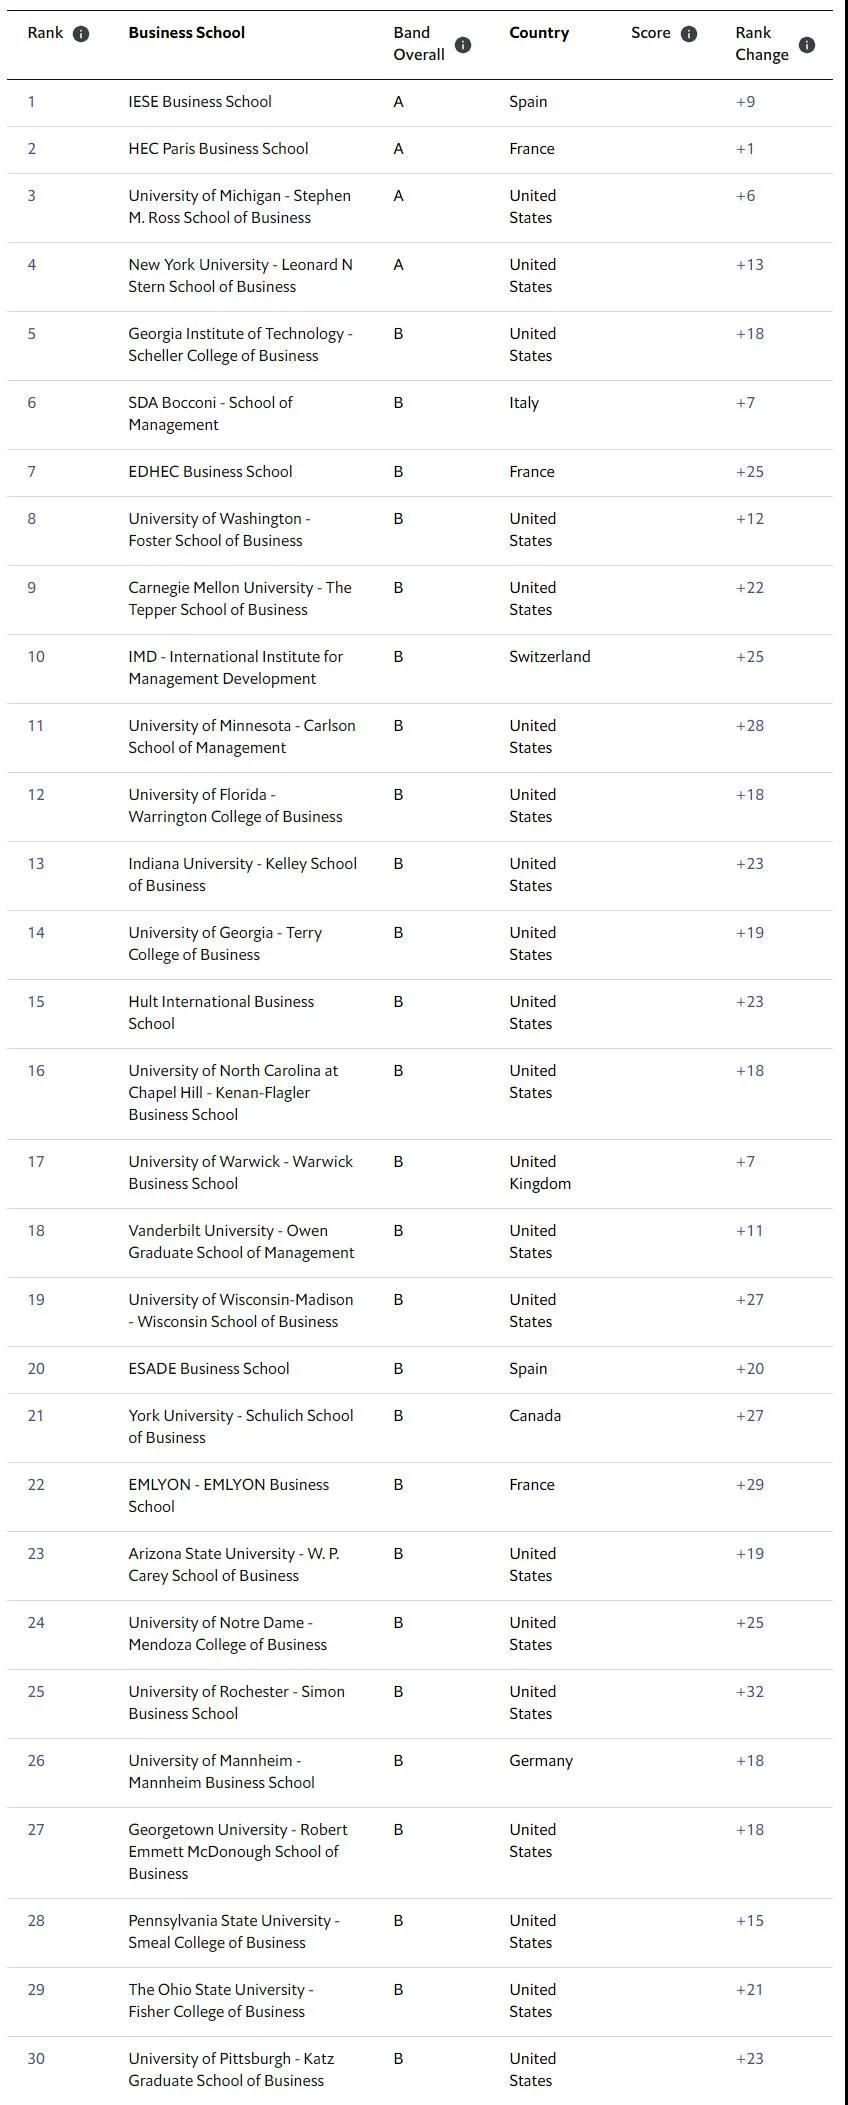The width and height of the screenshot is (848, 2105).
Task: Click the Country column header
Action: pos(538,33)
